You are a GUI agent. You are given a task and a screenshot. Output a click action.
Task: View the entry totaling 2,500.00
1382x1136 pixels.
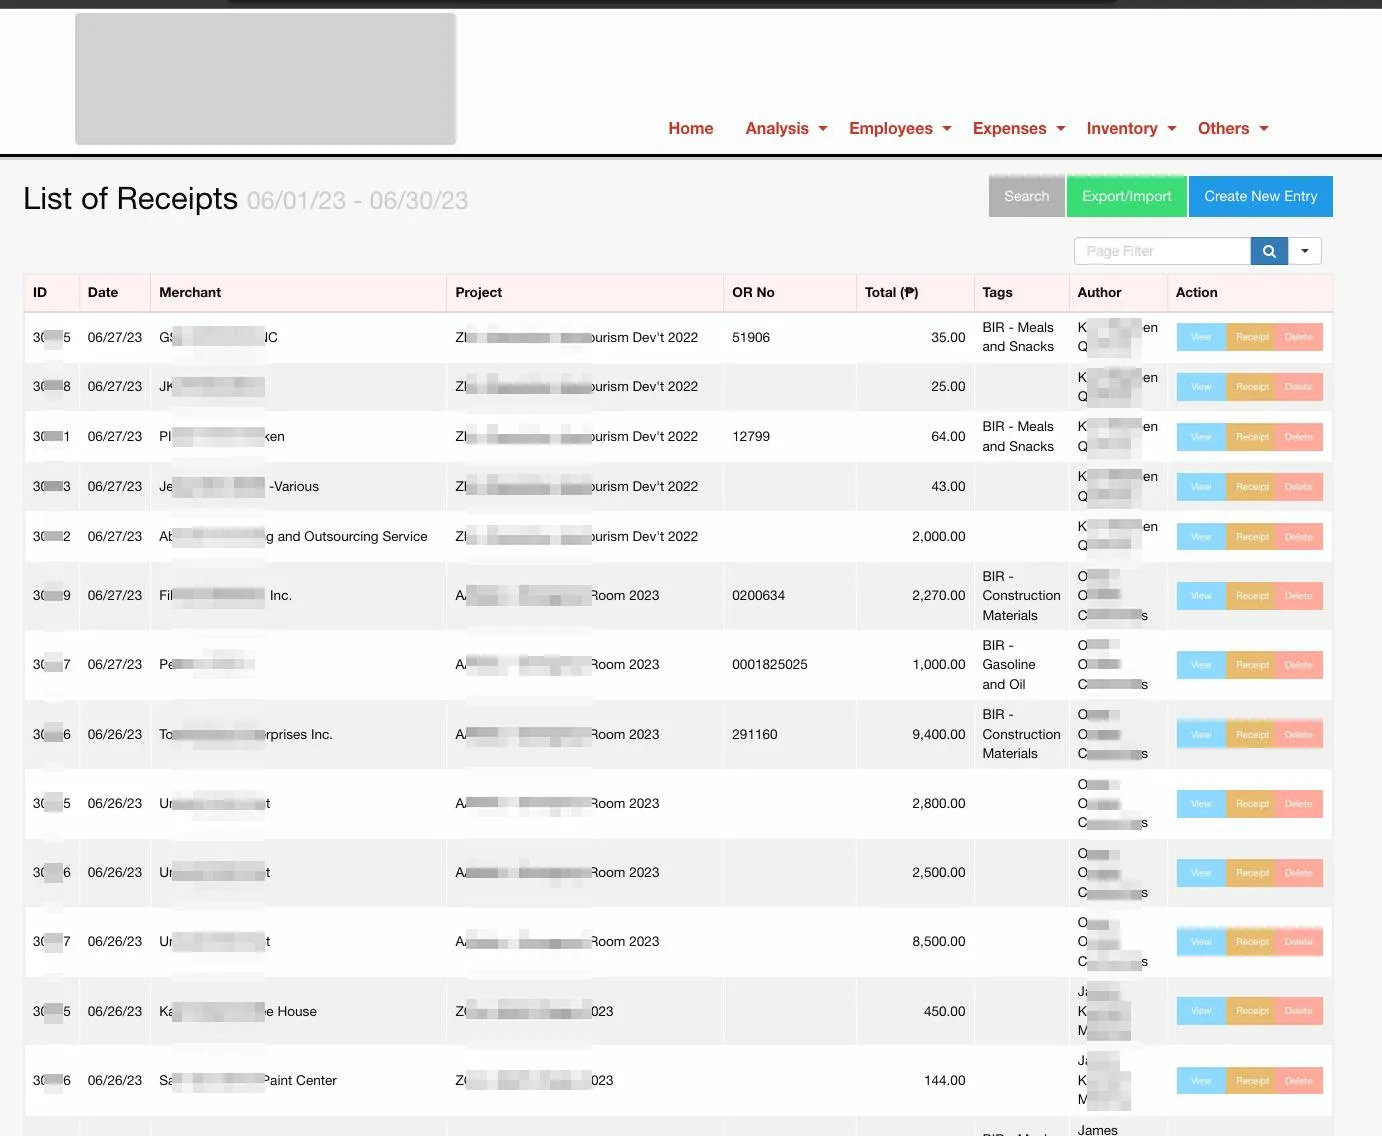click(1201, 873)
